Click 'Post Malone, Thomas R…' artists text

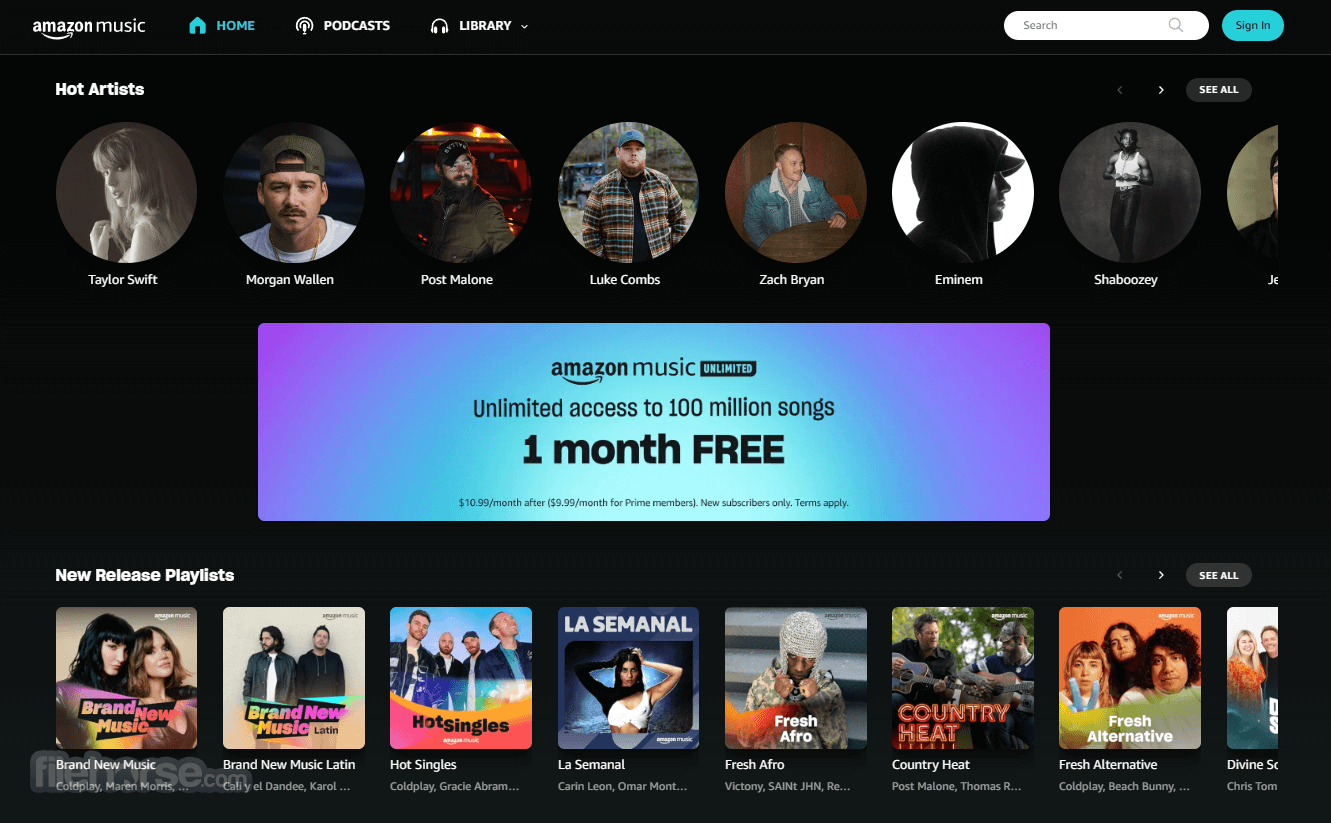coord(957,787)
